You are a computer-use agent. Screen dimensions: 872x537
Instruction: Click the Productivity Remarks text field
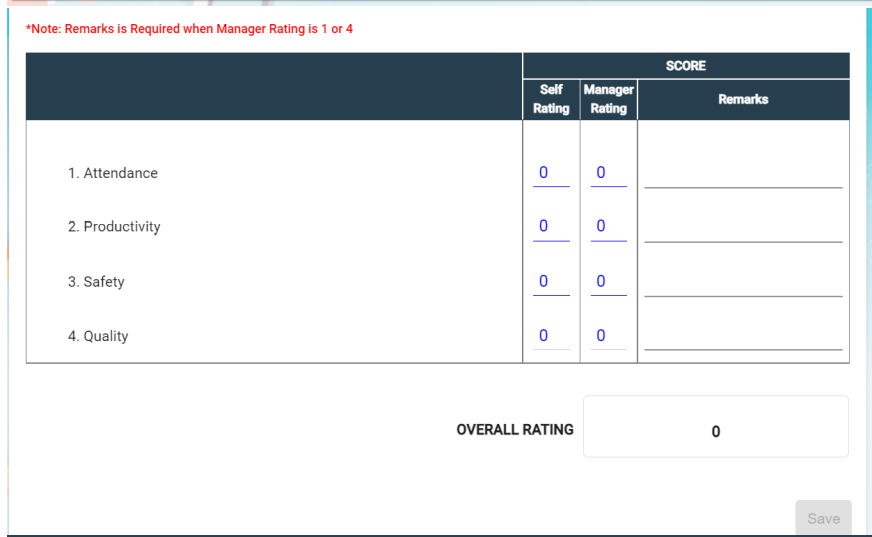tap(743, 228)
